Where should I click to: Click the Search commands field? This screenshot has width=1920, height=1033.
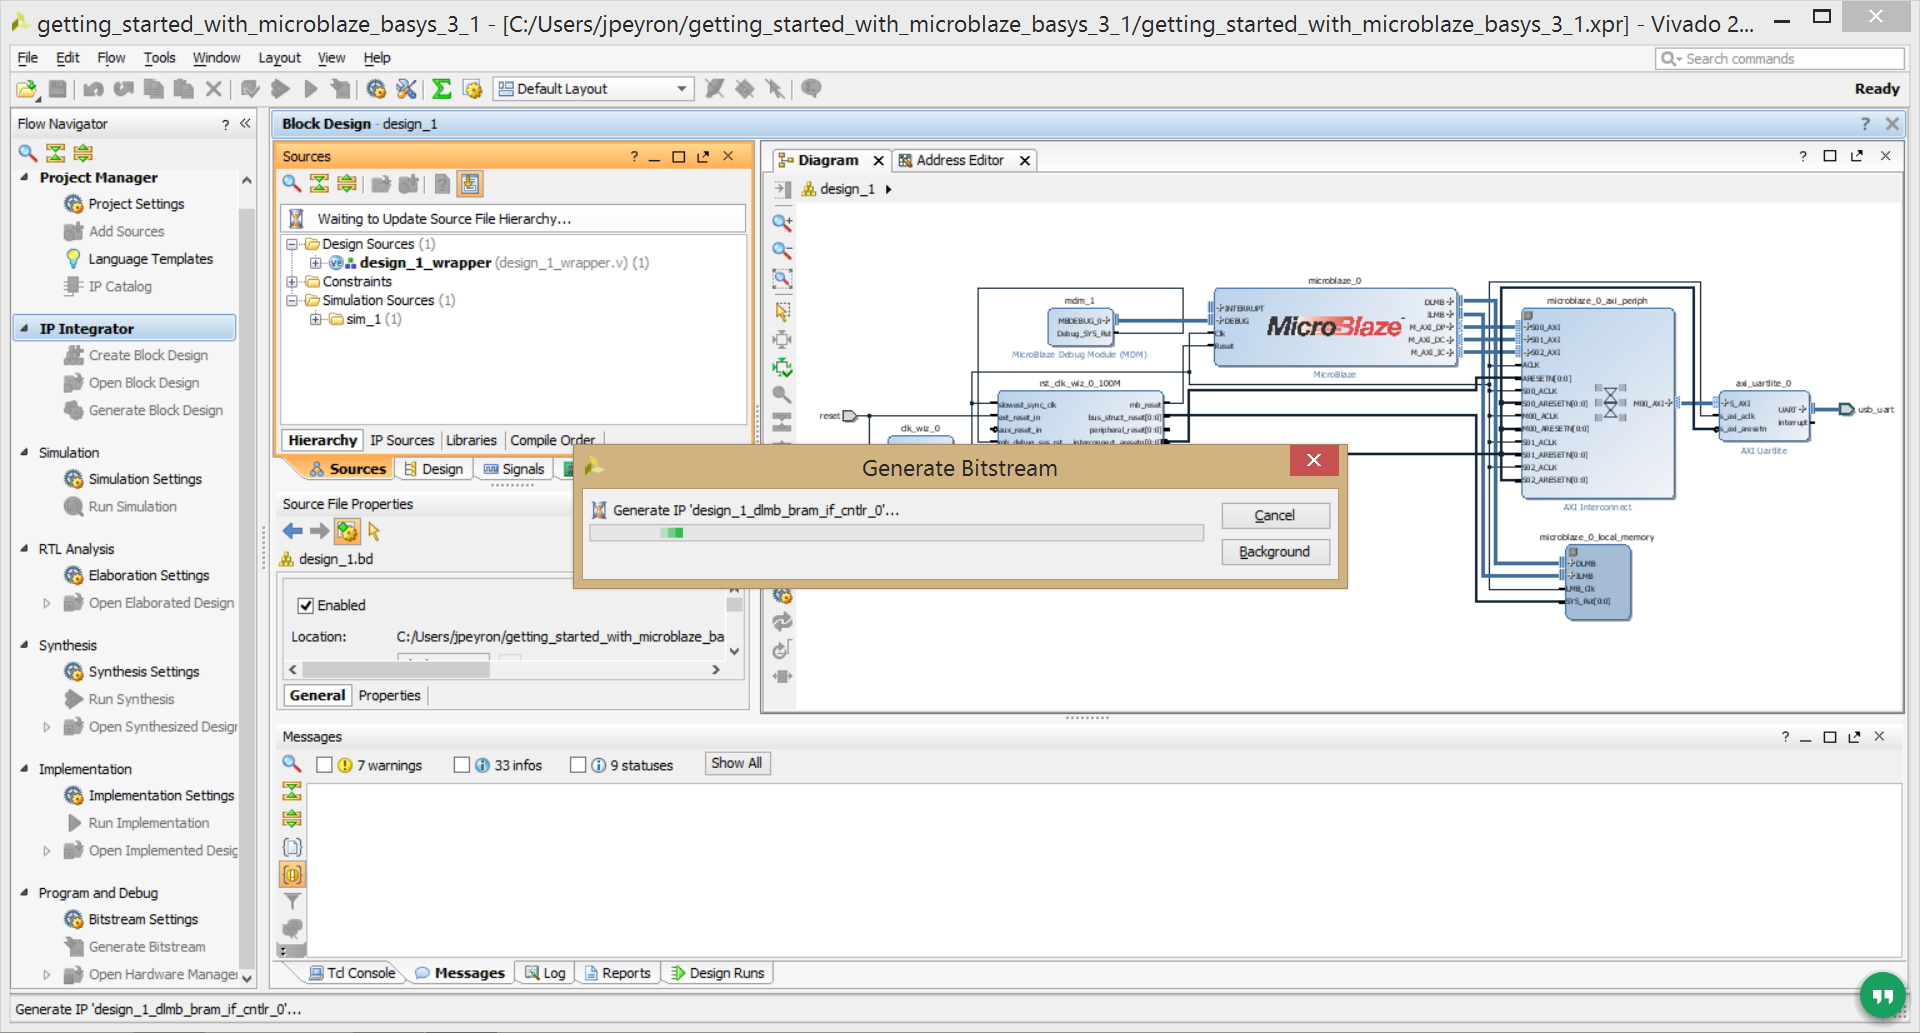[x=1780, y=59]
